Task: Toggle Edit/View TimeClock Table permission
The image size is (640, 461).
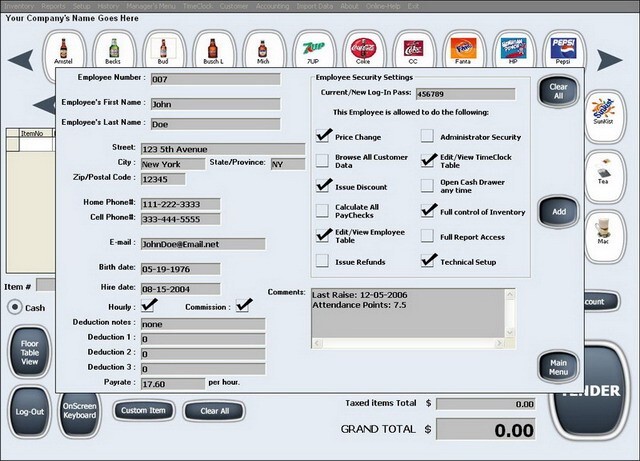Action: (x=427, y=160)
